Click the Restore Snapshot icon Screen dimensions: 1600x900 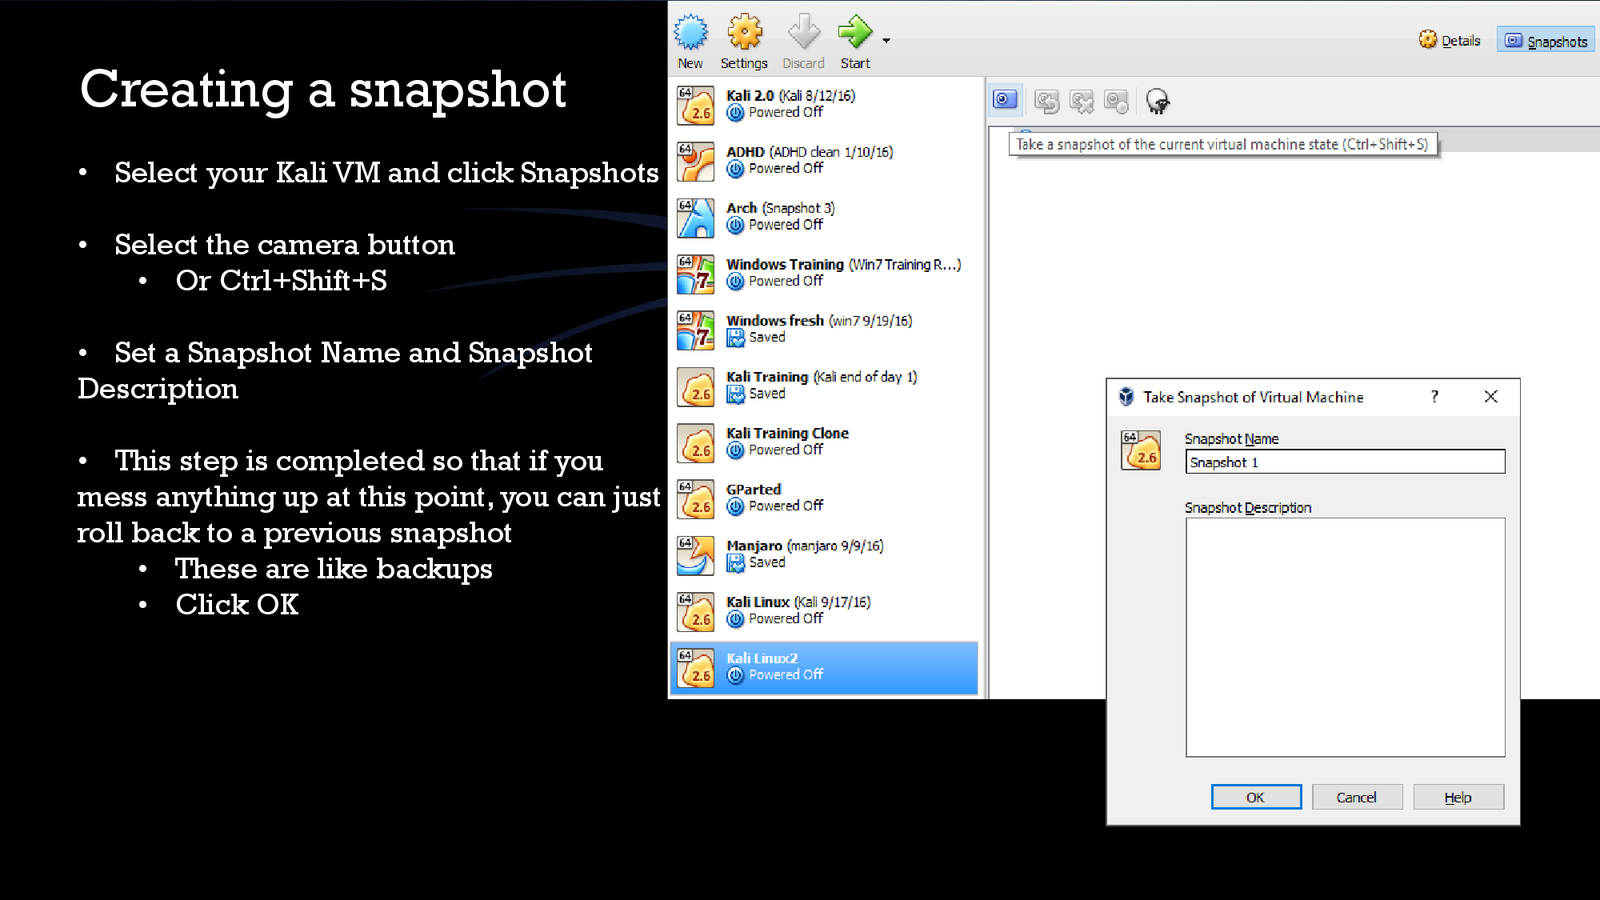[1046, 101]
